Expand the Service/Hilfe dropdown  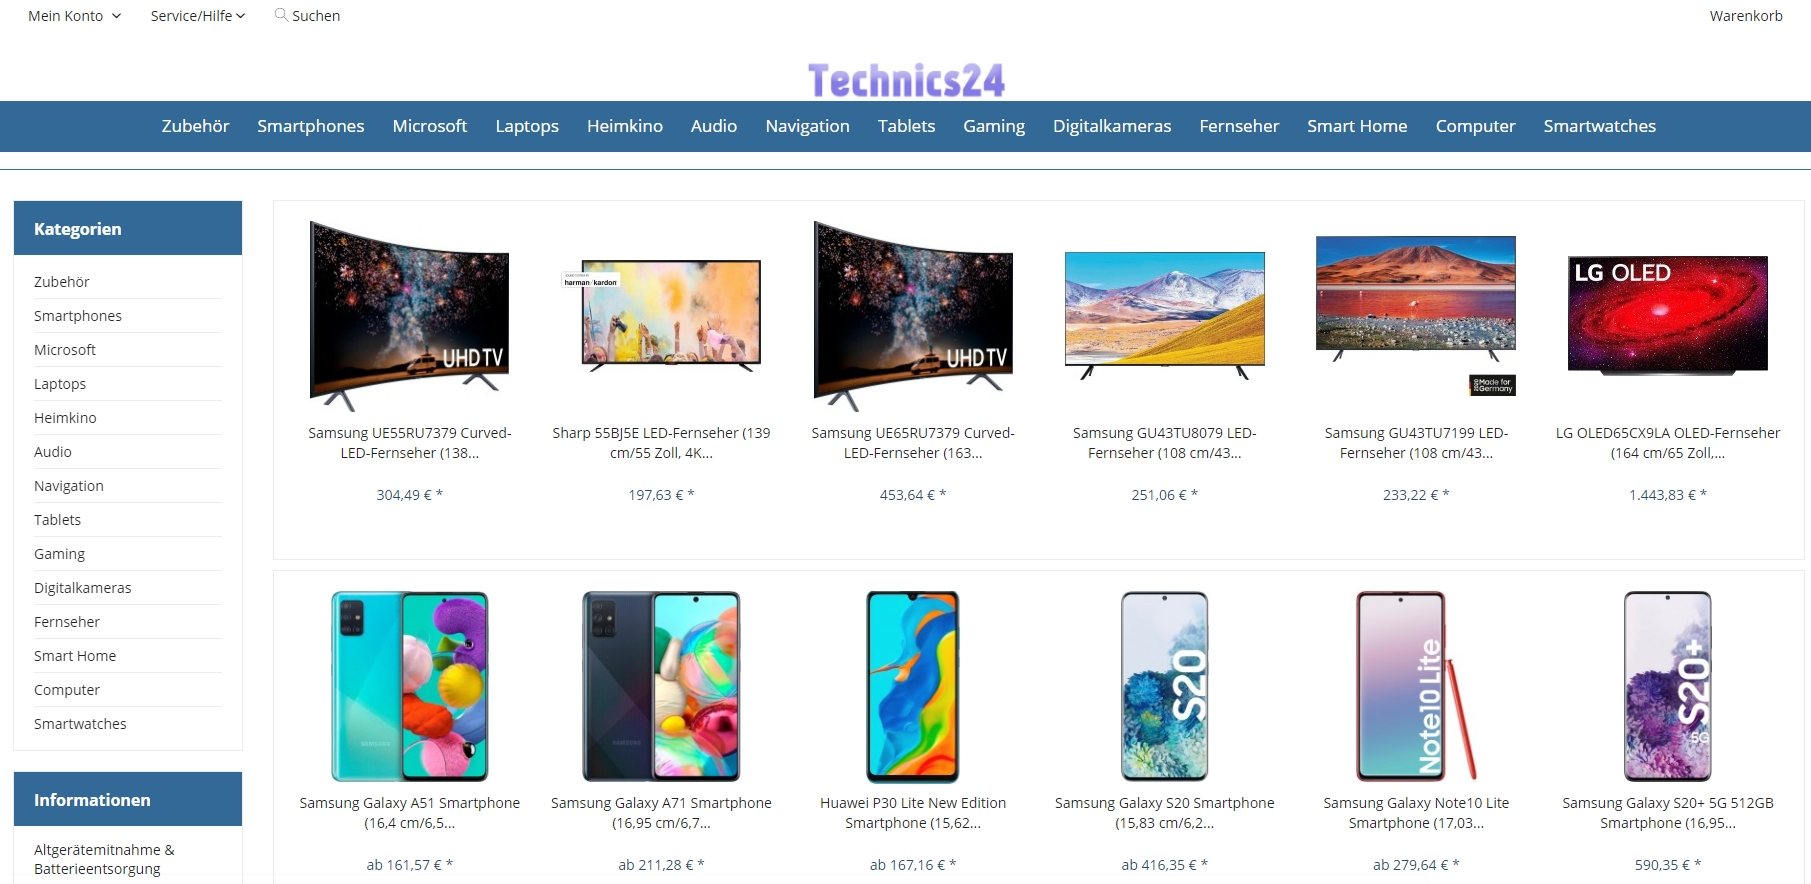198,16
